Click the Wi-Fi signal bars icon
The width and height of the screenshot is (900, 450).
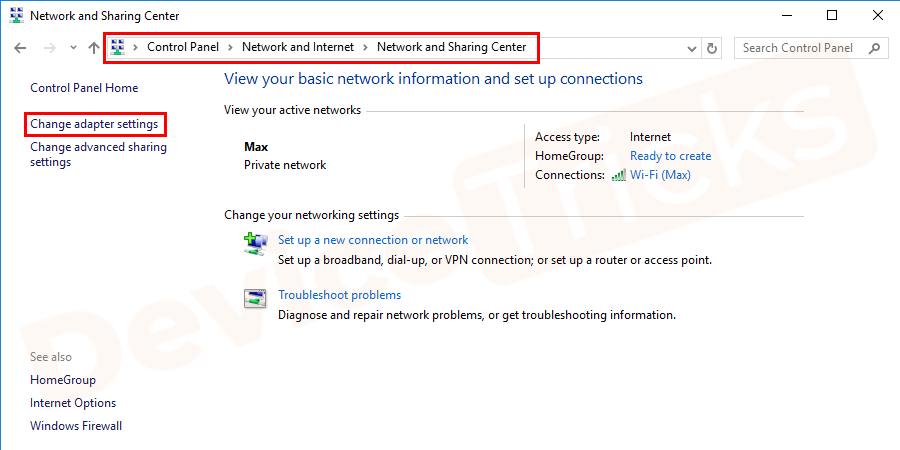[x=619, y=176]
